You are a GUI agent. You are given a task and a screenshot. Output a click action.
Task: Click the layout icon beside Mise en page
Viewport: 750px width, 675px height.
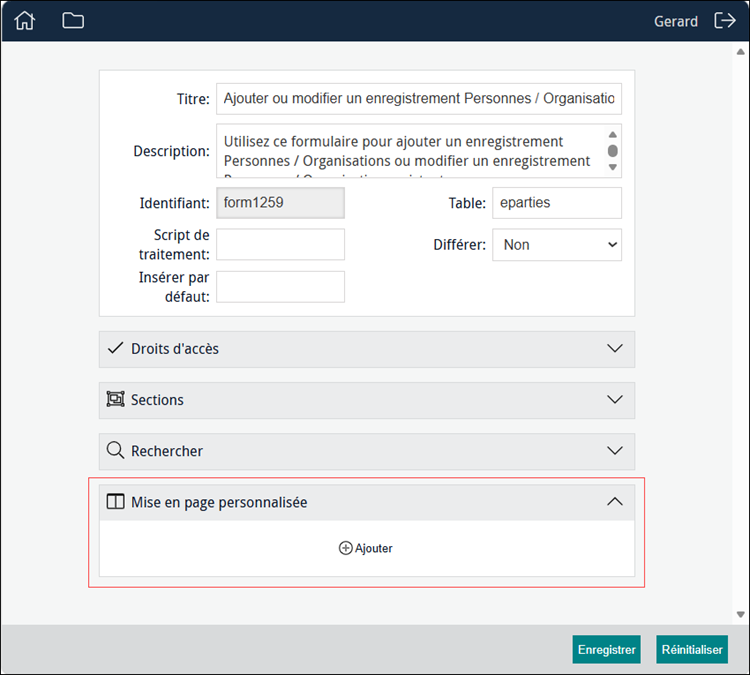point(115,501)
